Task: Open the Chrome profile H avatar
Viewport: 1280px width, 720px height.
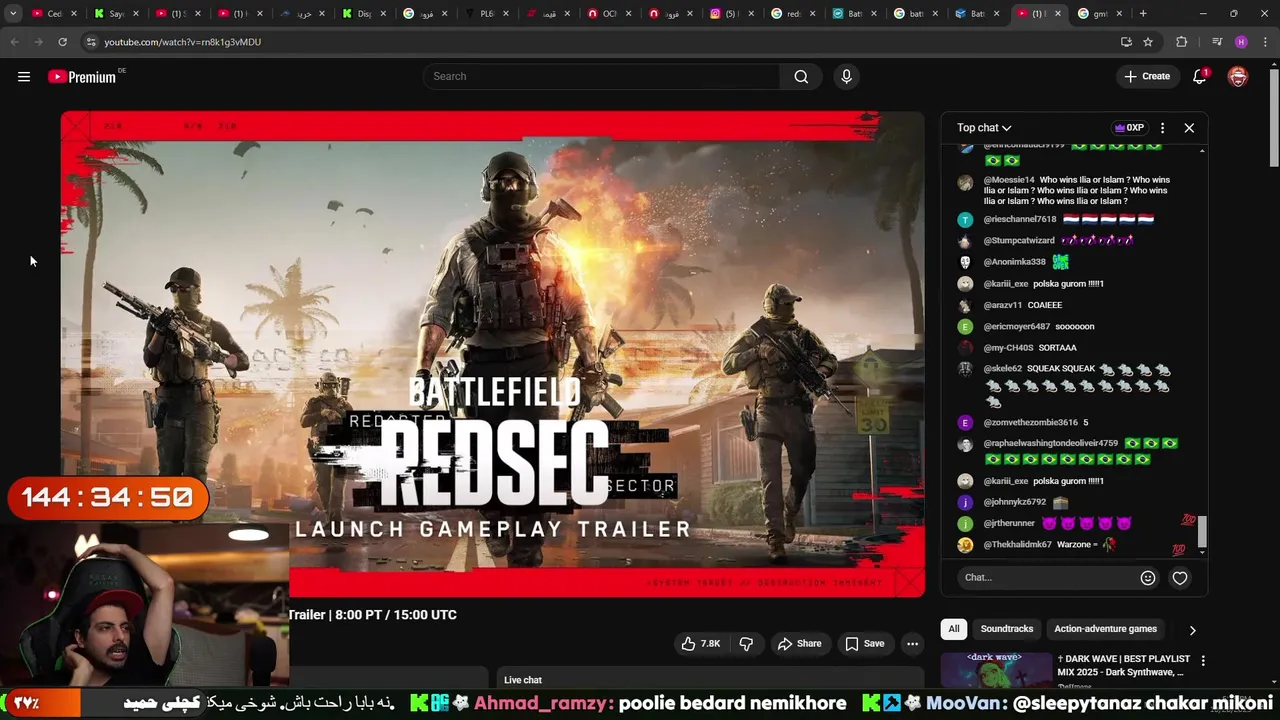Action: click(1241, 42)
